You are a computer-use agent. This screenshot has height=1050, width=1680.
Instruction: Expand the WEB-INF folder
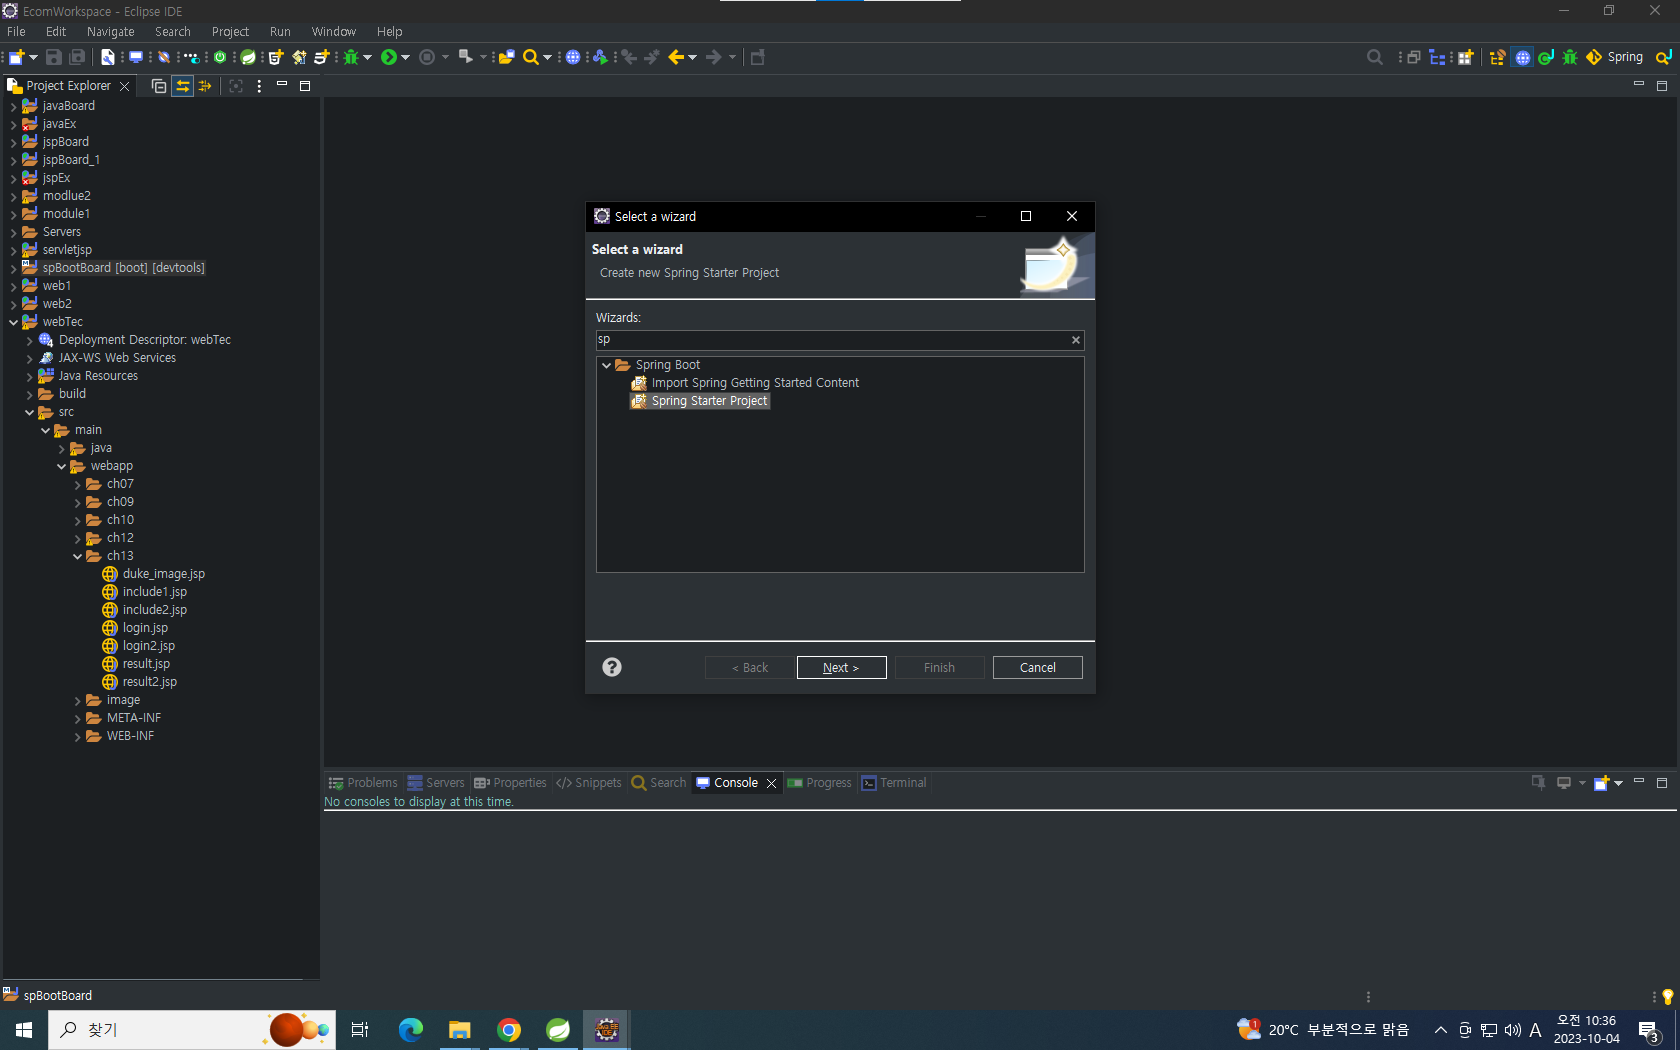[77, 736]
